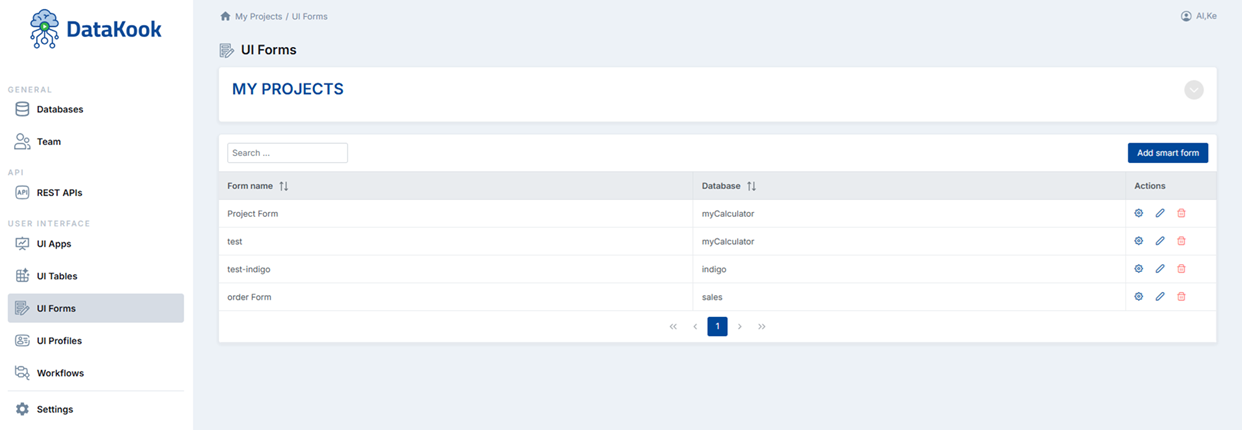The image size is (1242, 430).
Task: Open the Al,Ke user account icon
Action: coord(1186,16)
